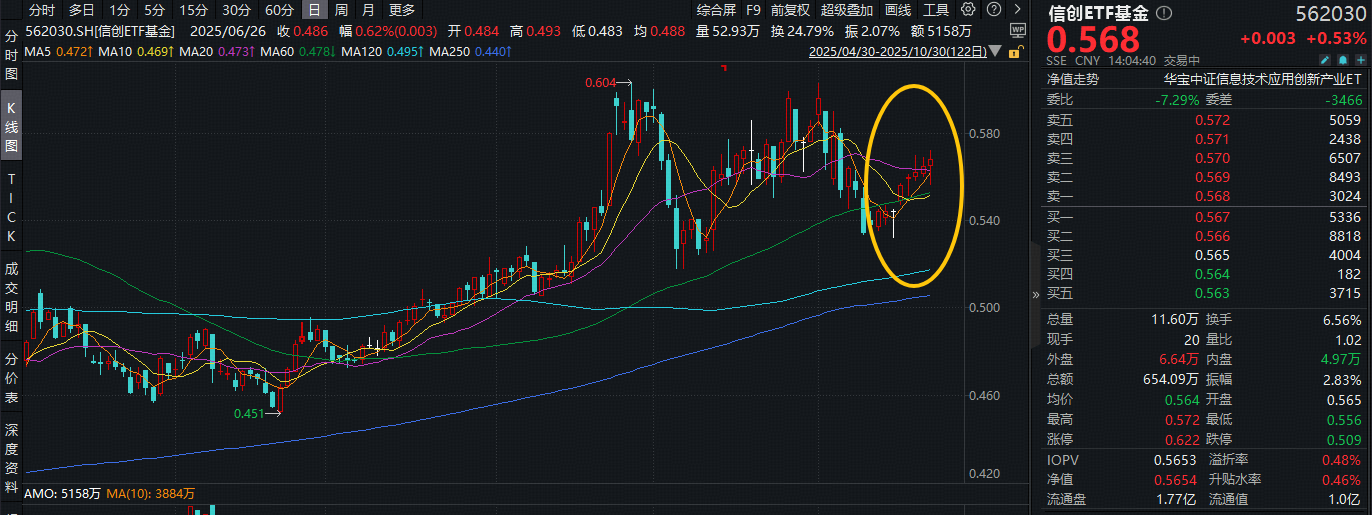Expand toolbar with right chevron arrow
The height and width of the screenshot is (515, 1372).
pyautogui.click(x=1017, y=10)
